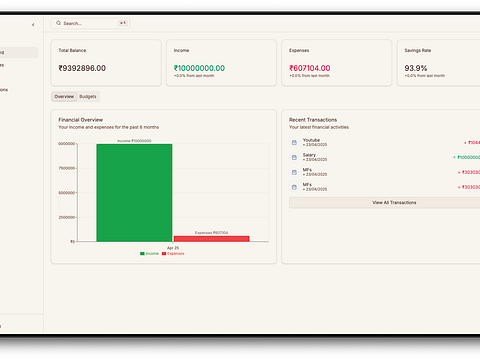The height and width of the screenshot is (360, 480).
Task: Click the 7500000 y-axis label
Action: pos(67,168)
